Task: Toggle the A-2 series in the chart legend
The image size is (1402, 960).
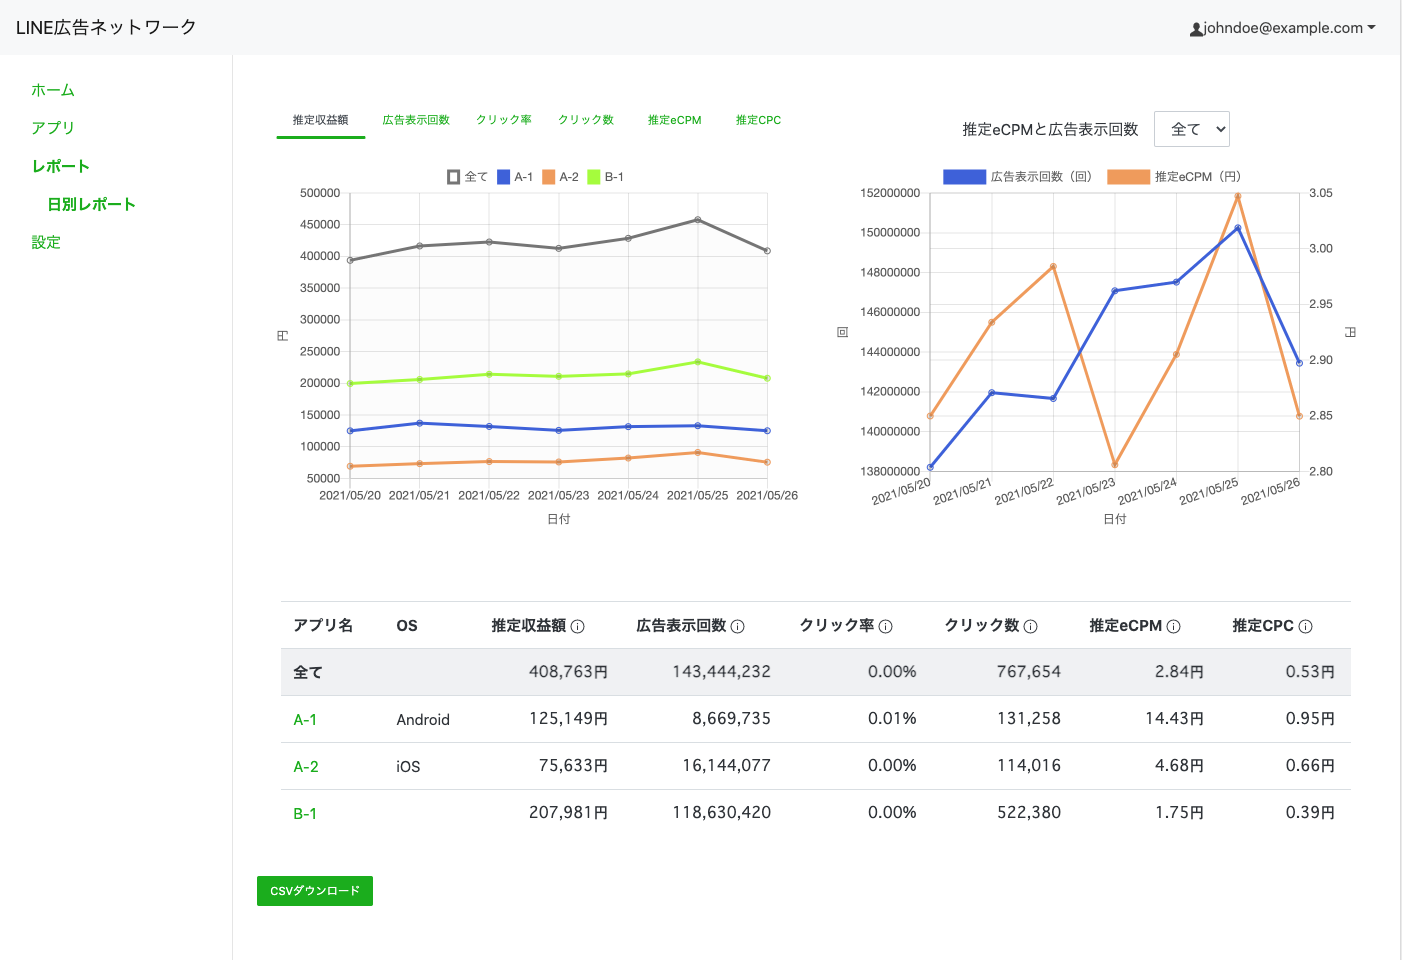Action: point(560,177)
